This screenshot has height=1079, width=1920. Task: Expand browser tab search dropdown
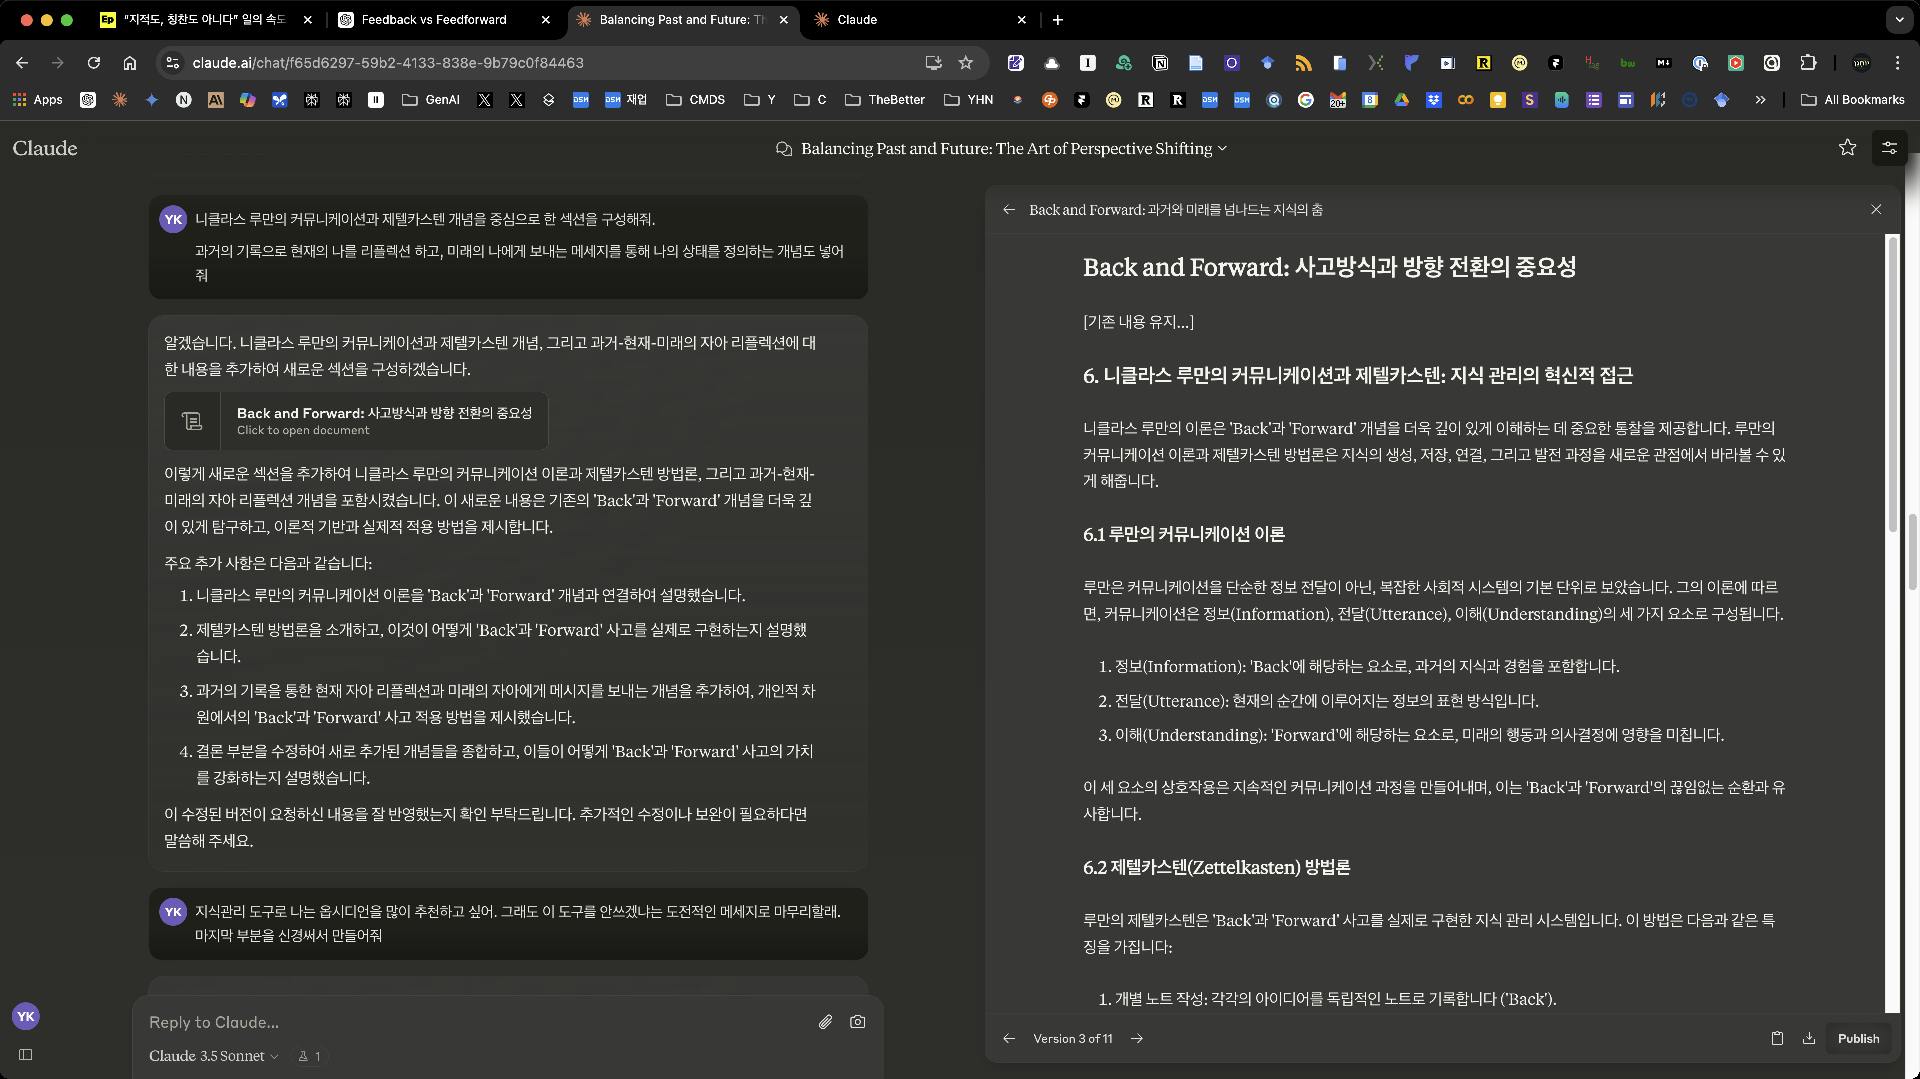[x=1899, y=19]
